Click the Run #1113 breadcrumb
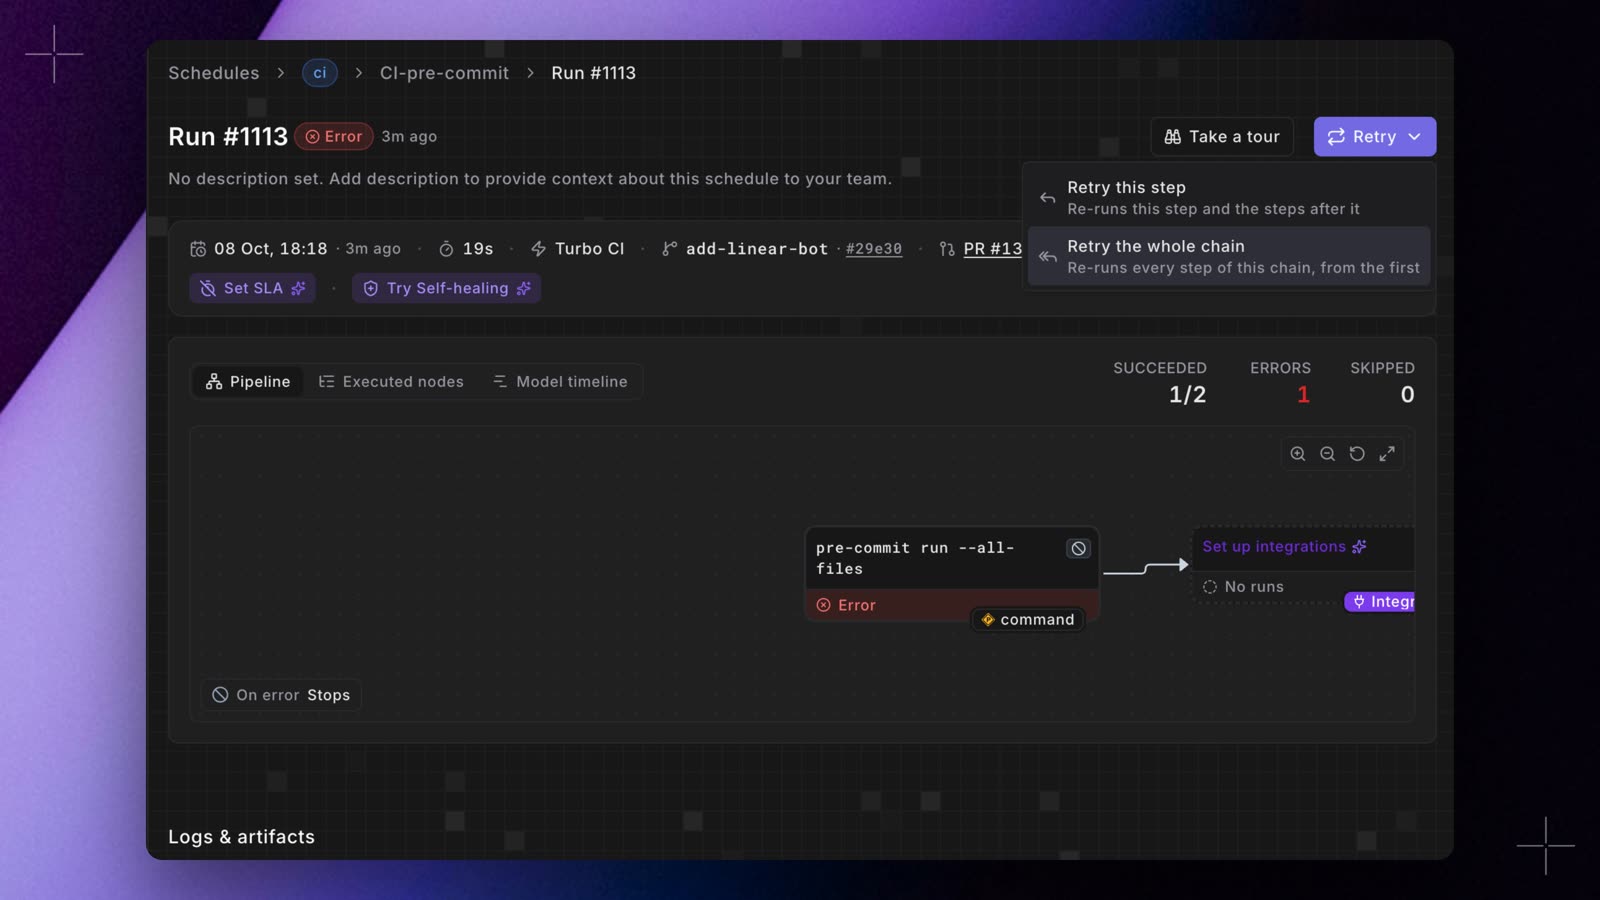The height and width of the screenshot is (900, 1600). pos(593,73)
